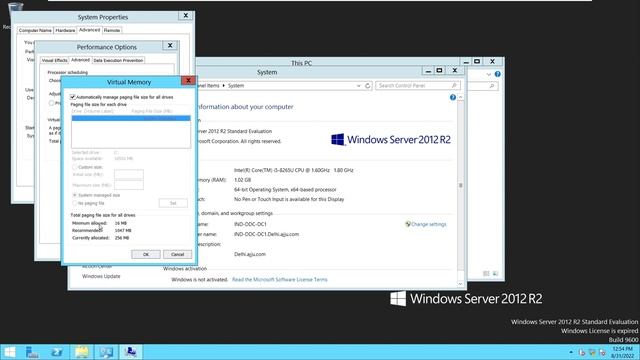Select Advanced tab in Performance Options
The height and width of the screenshot is (360, 640).
tap(80, 60)
